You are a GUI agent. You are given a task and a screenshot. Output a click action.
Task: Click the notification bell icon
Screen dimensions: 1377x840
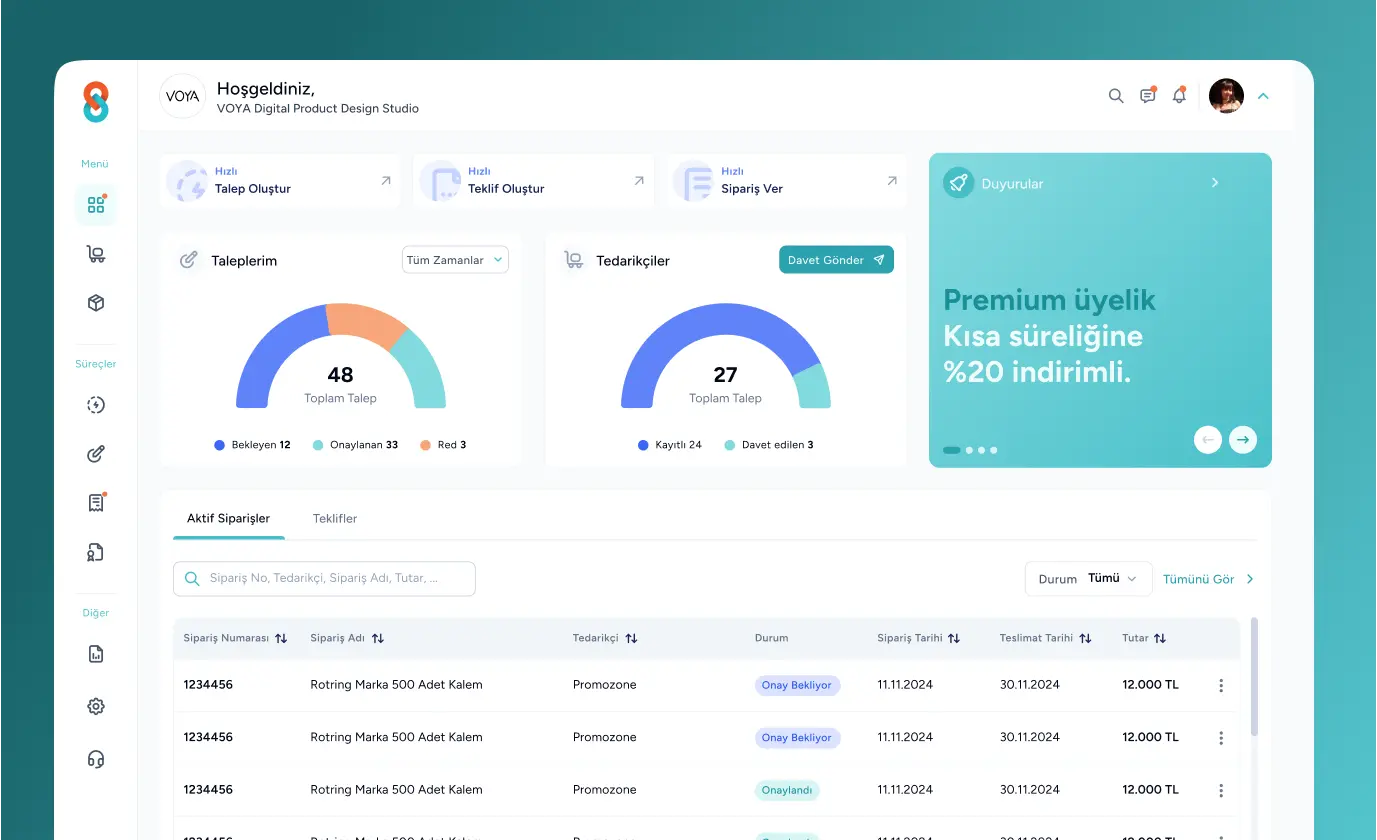pos(1179,96)
